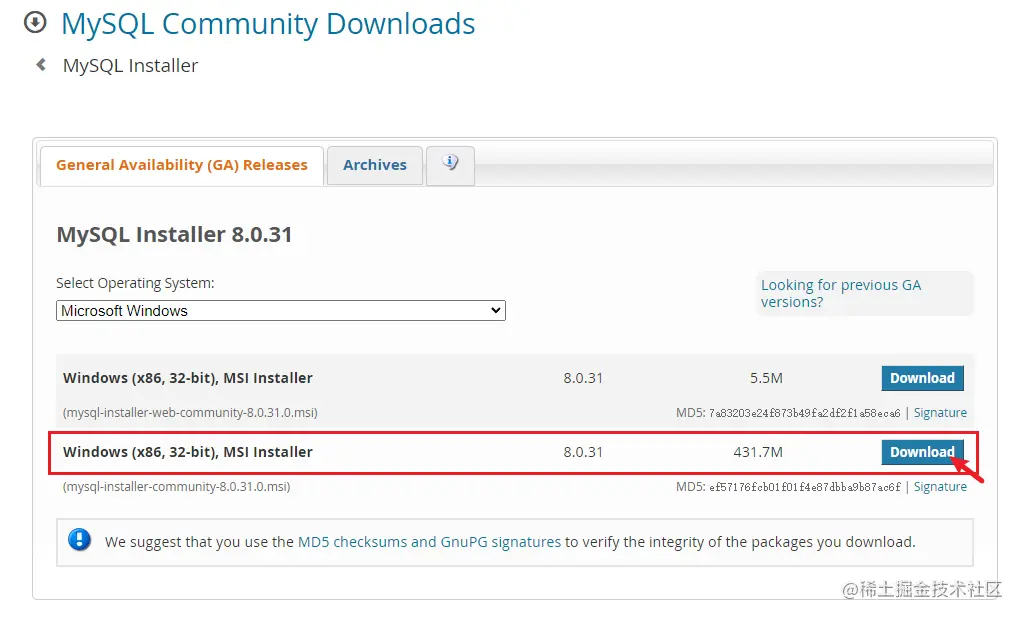Image resolution: width=1021 pixels, height=618 pixels.
Task: Click the blue exclamation info icon
Action: [79, 540]
